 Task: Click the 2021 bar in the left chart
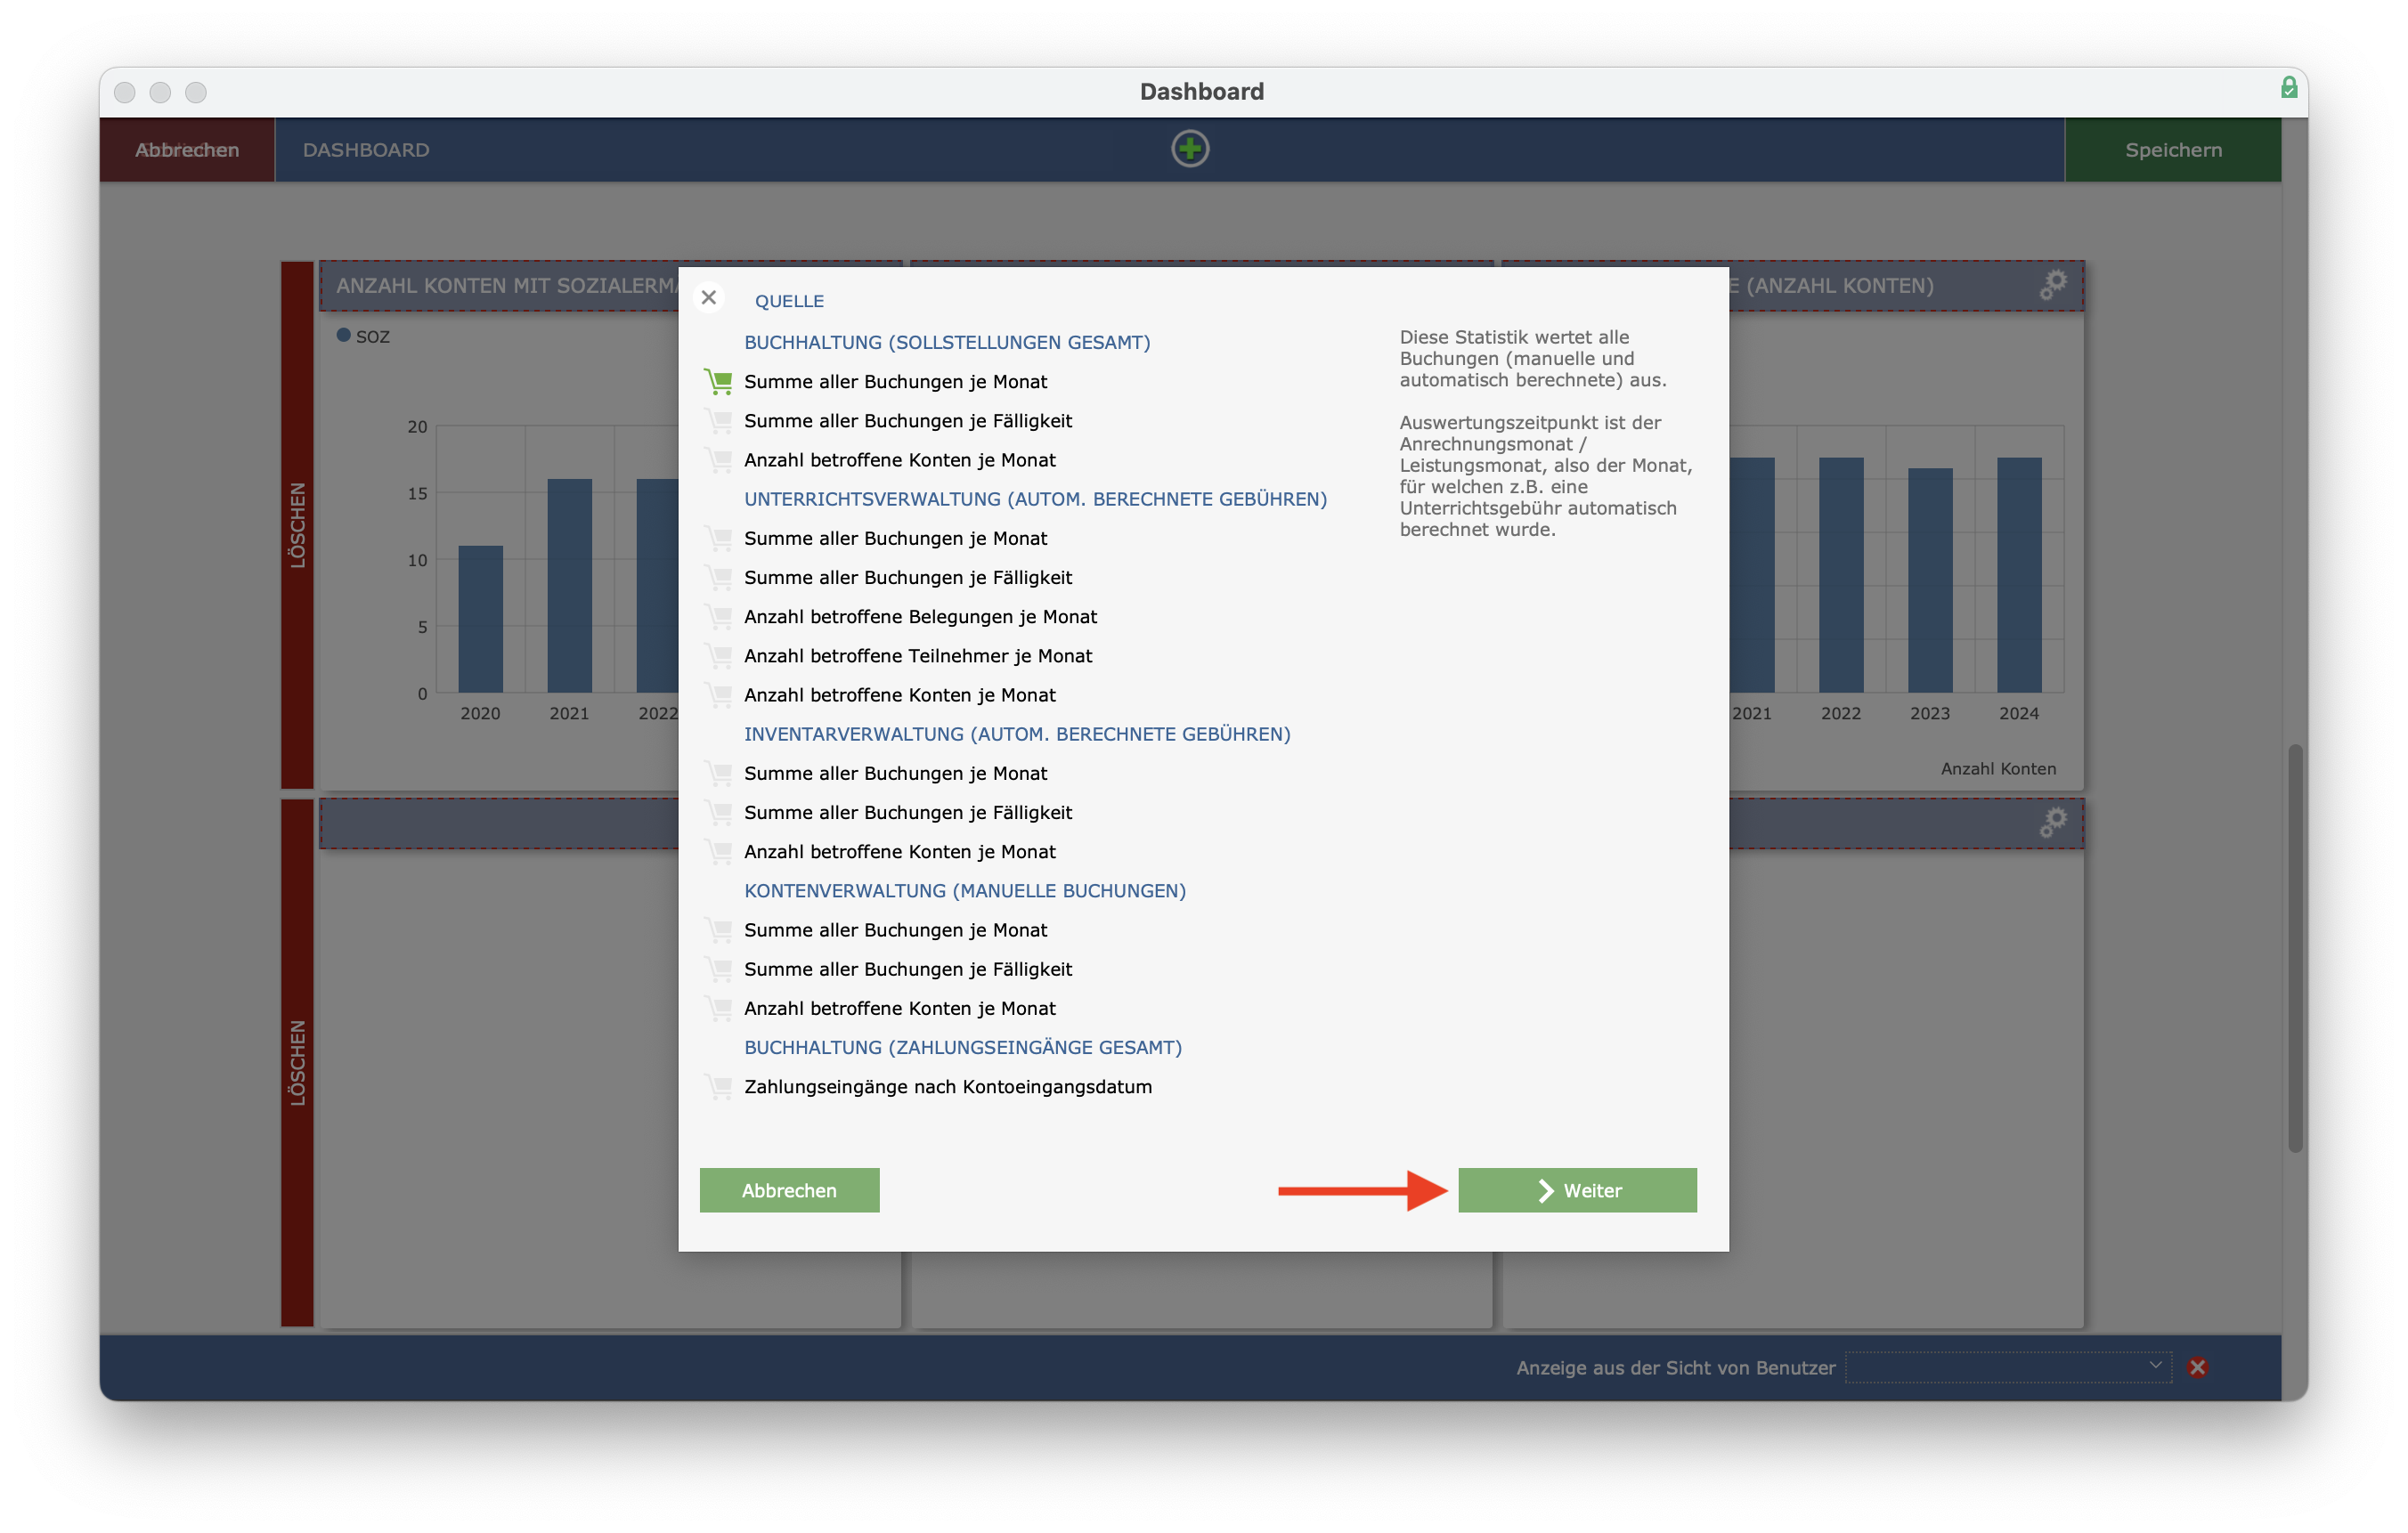[x=569, y=586]
